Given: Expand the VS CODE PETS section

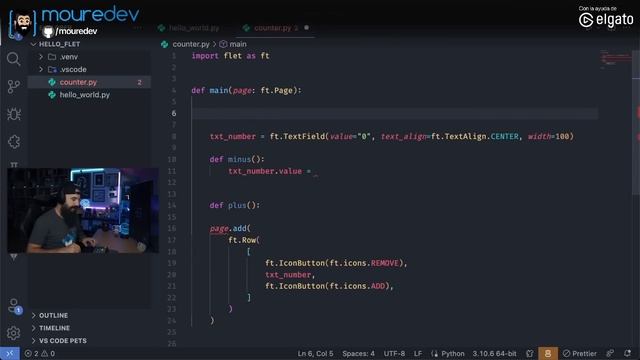Looking at the screenshot, I should click(x=63, y=341).
